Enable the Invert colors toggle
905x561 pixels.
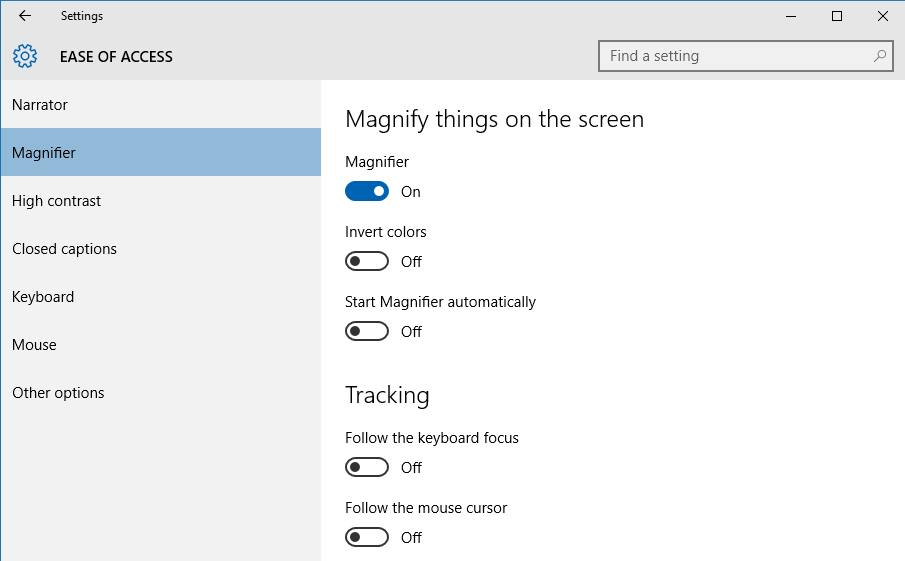pos(367,261)
